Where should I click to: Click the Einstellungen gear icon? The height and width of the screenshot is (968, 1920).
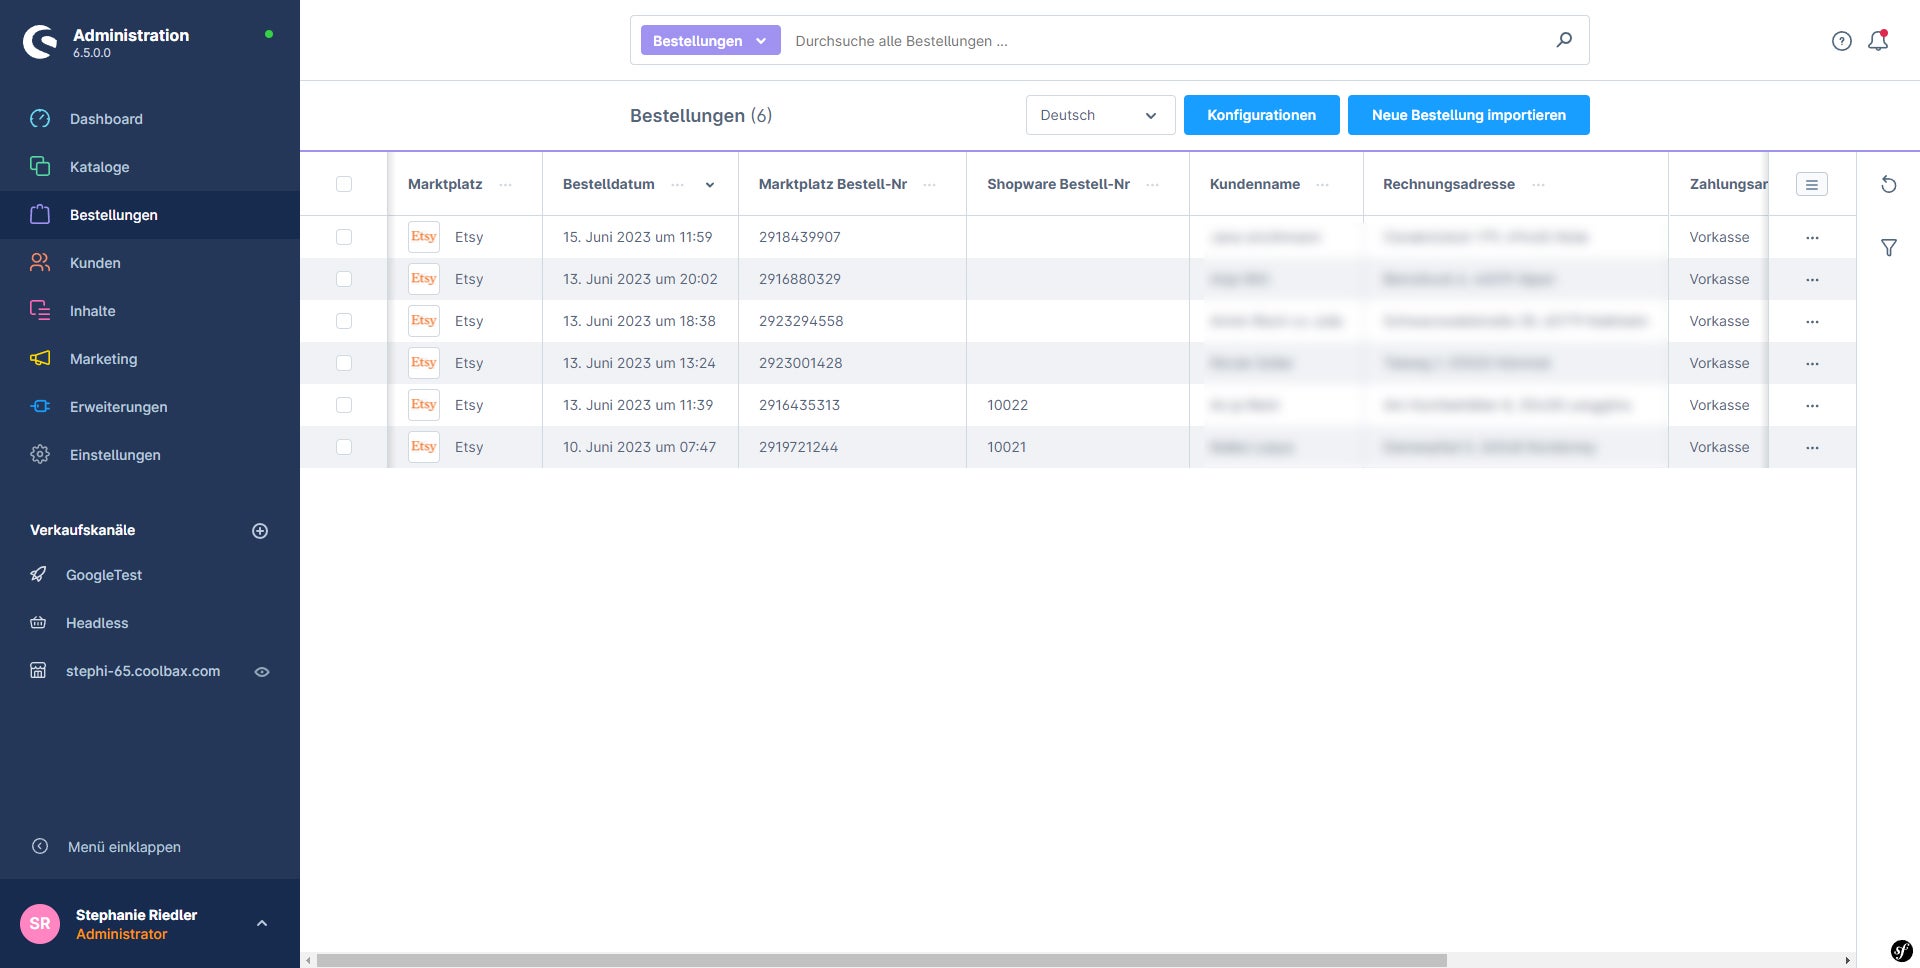pyautogui.click(x=40, y=455)
